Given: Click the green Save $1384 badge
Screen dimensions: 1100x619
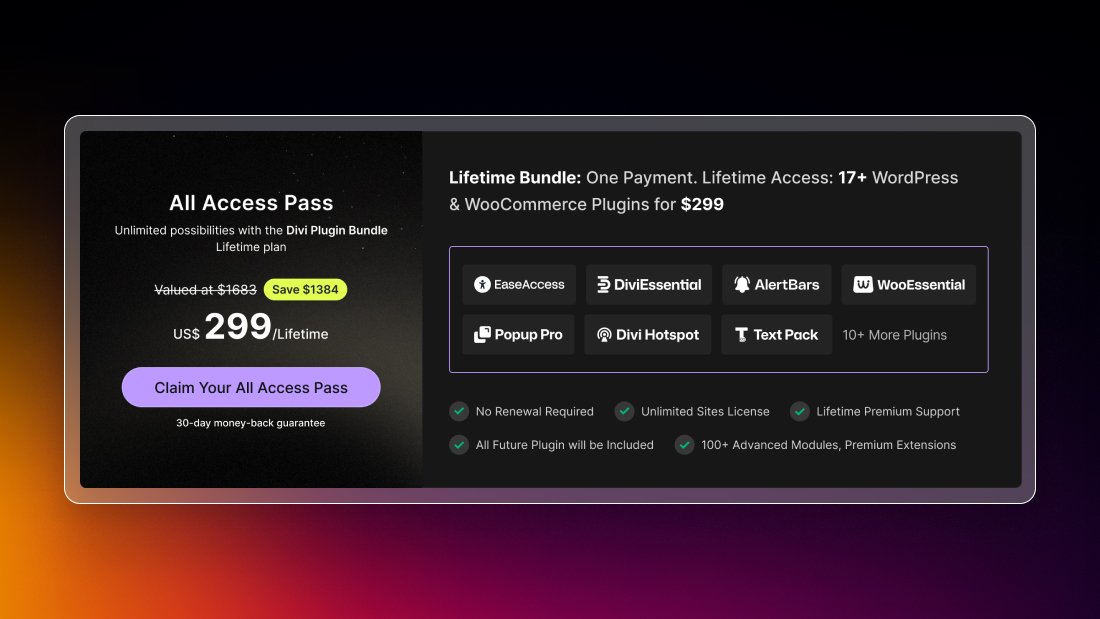Looking at the screenshot, I should (x=306, y=290).
